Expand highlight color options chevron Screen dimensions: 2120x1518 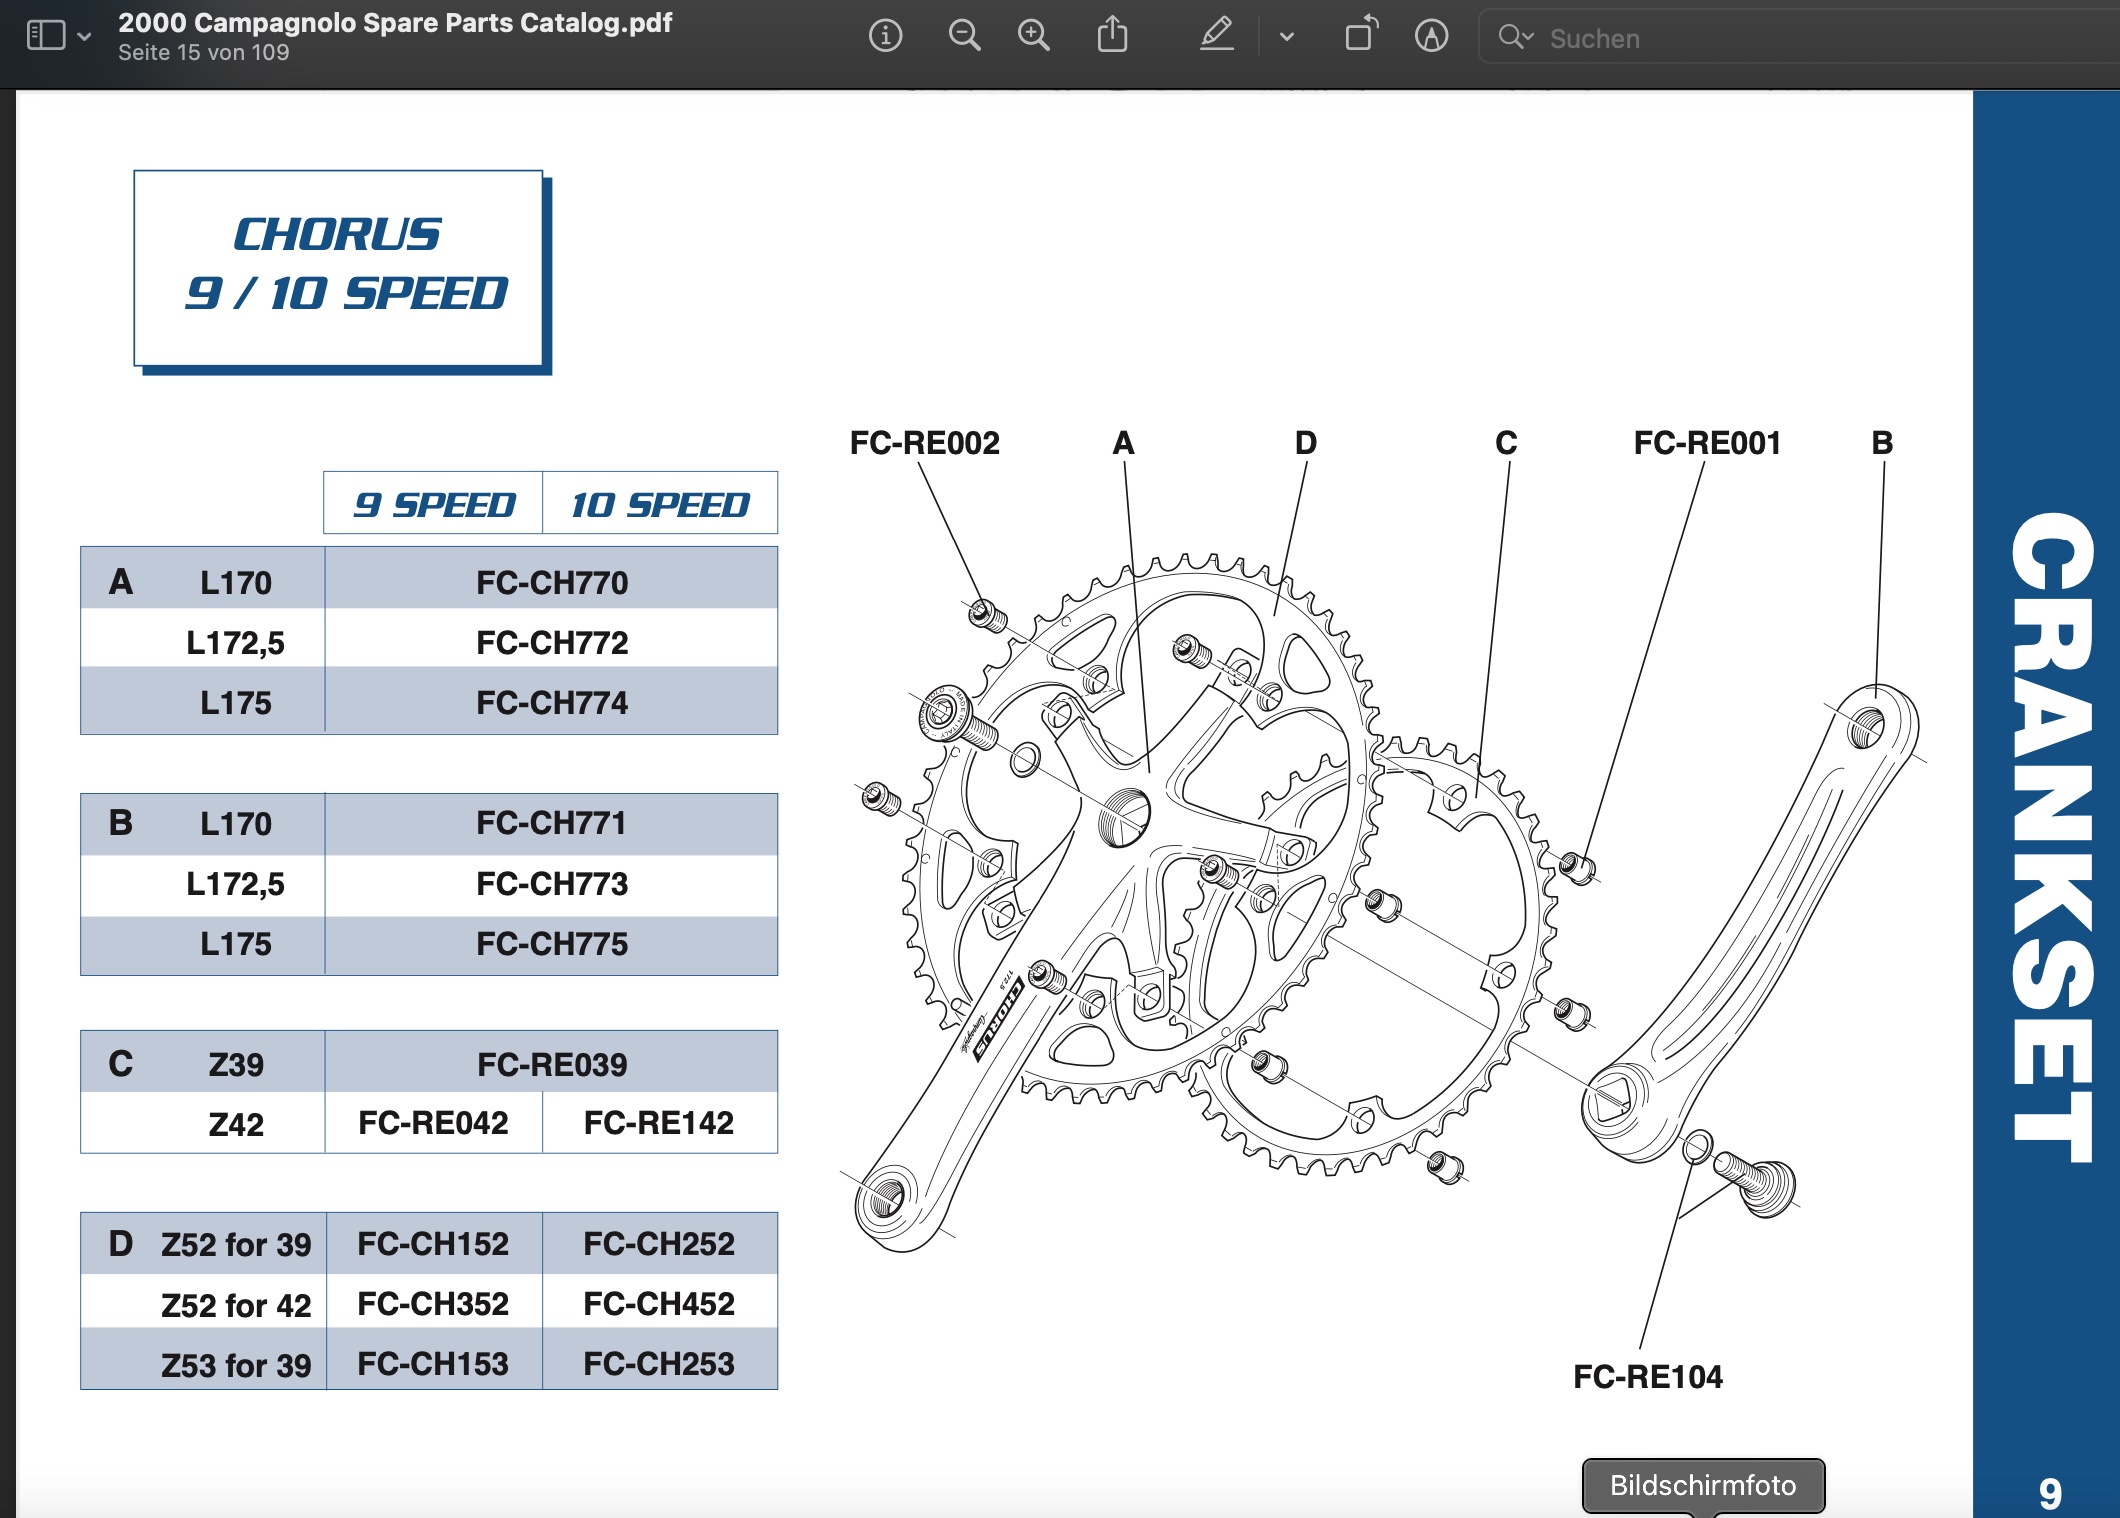pos(1287,38)
